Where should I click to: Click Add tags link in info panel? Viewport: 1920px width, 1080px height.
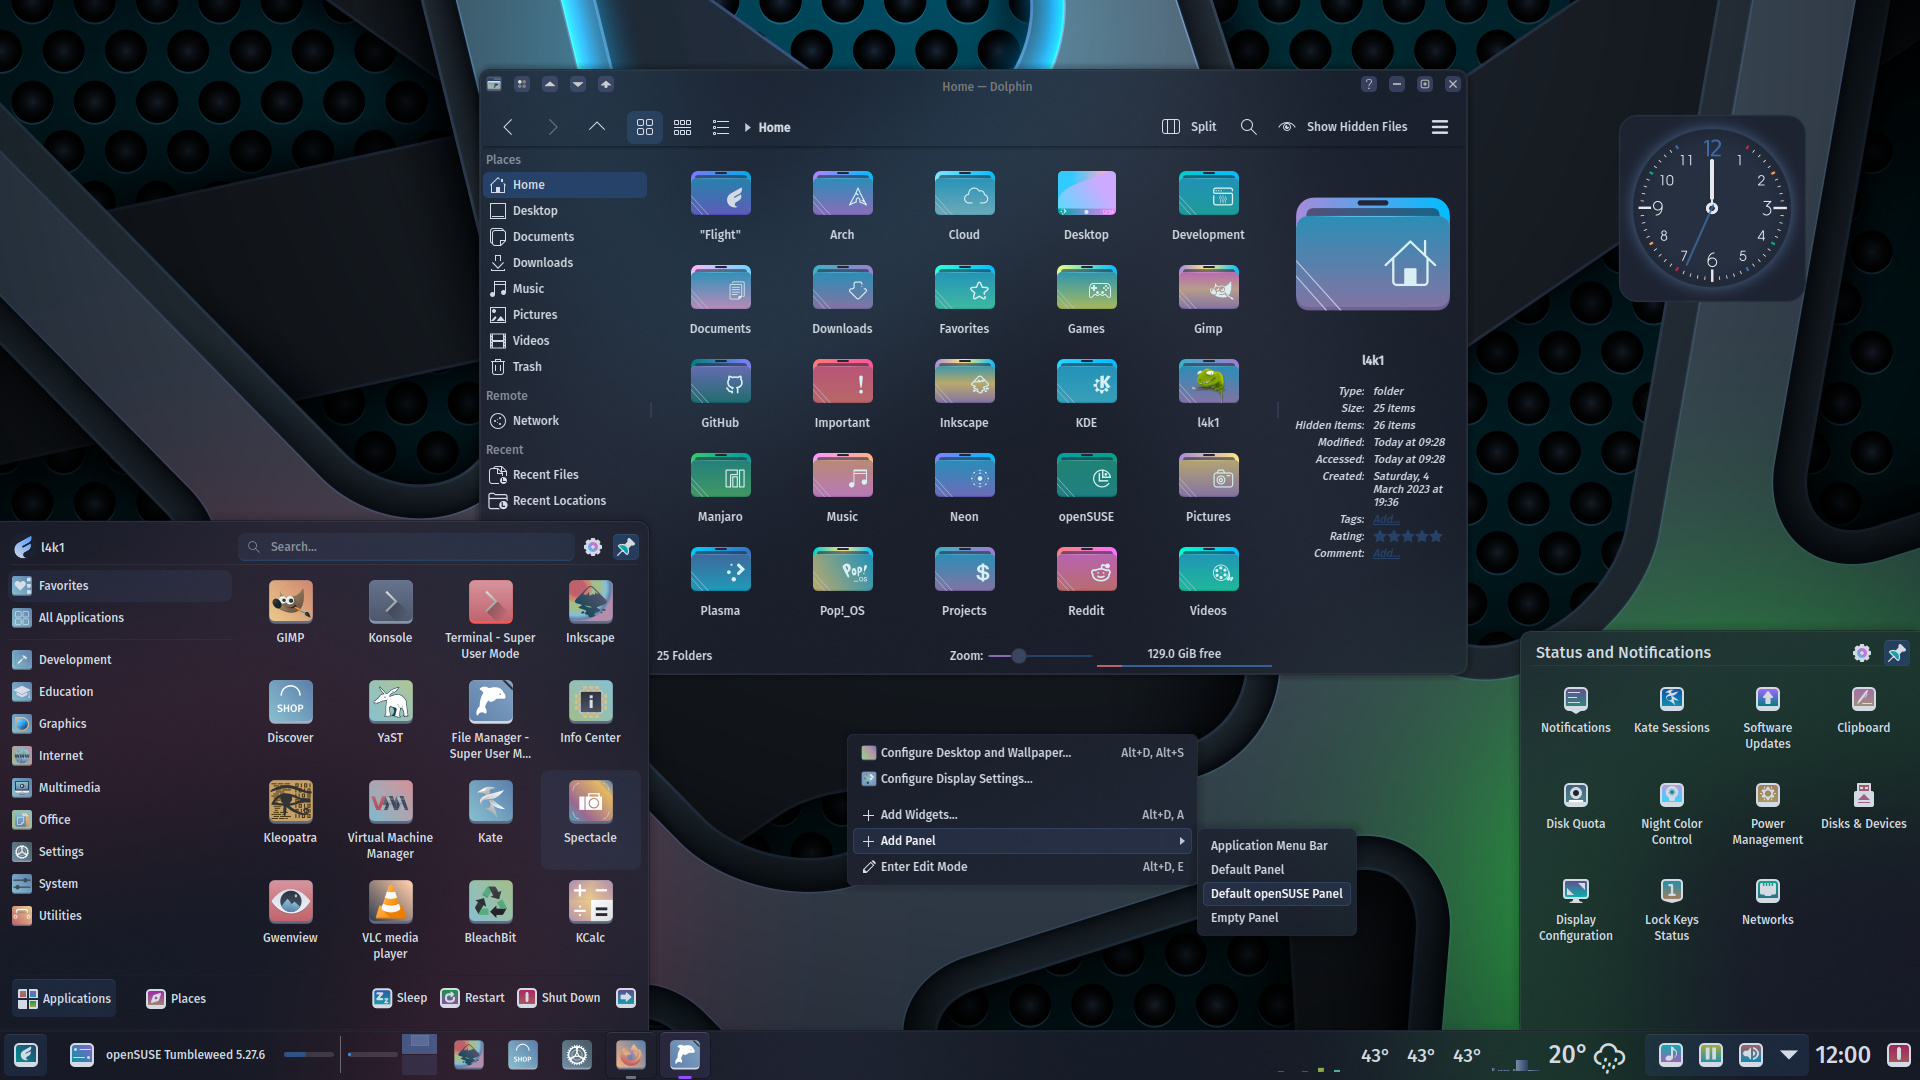click(1386, 519)
